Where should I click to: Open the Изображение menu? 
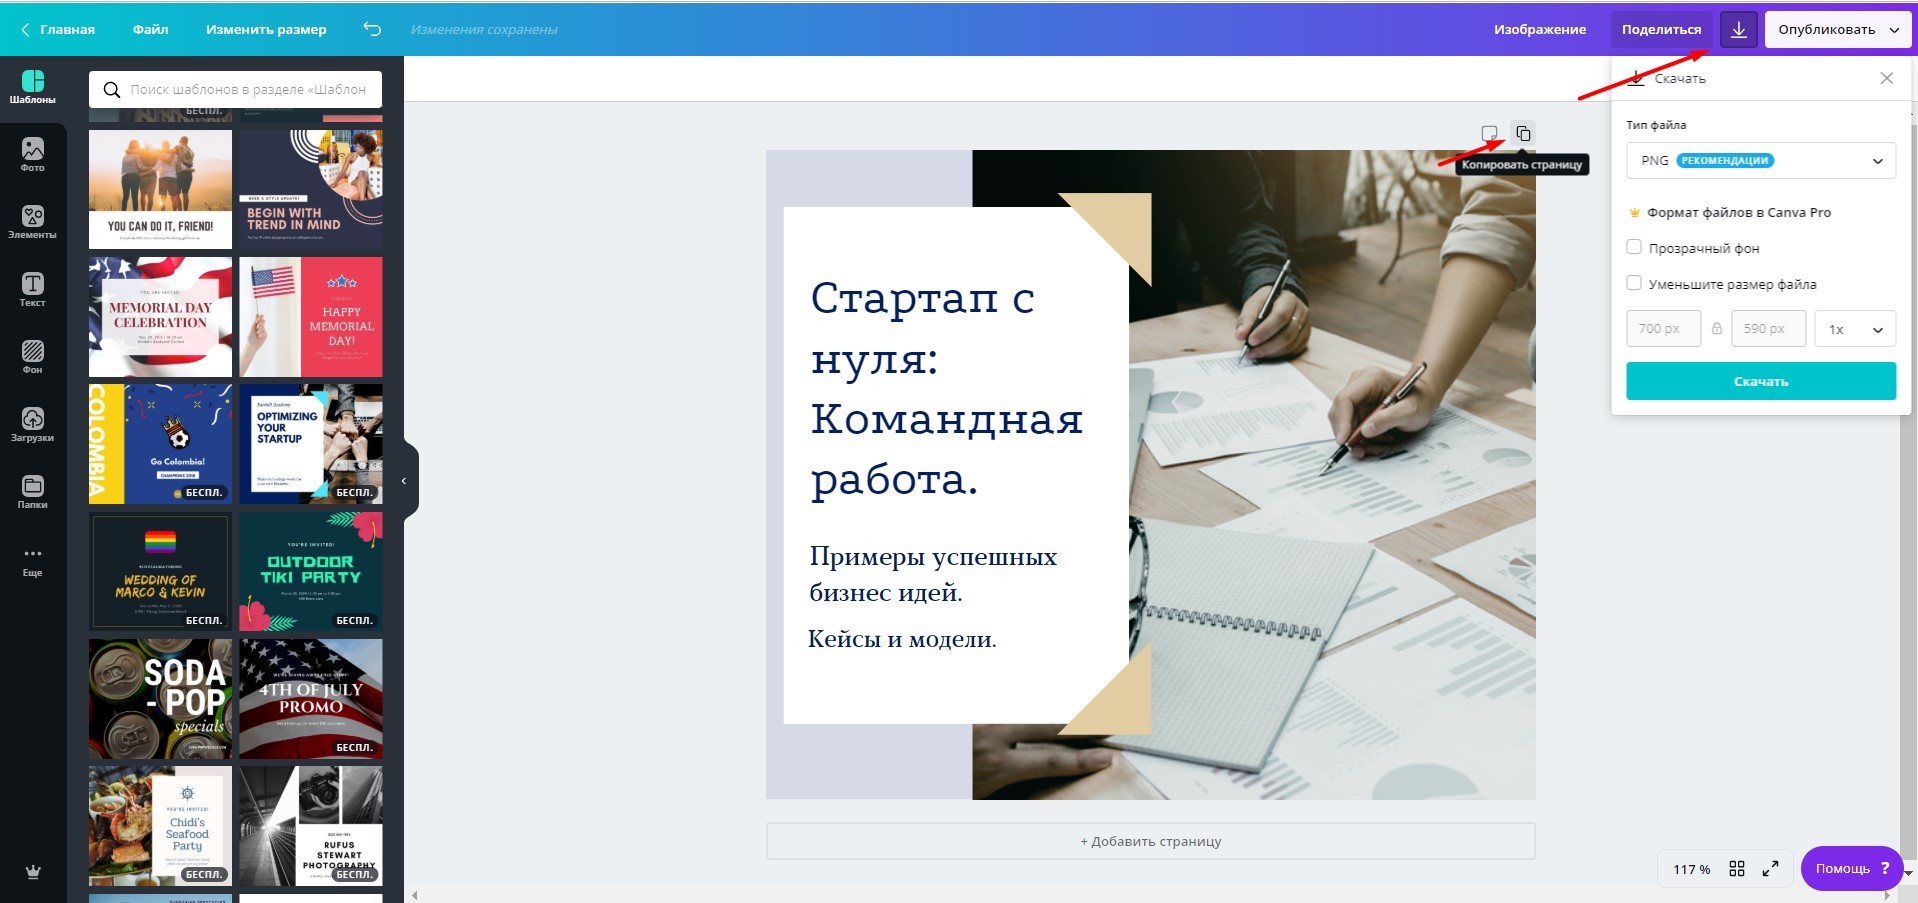(x=1540, y=29)
